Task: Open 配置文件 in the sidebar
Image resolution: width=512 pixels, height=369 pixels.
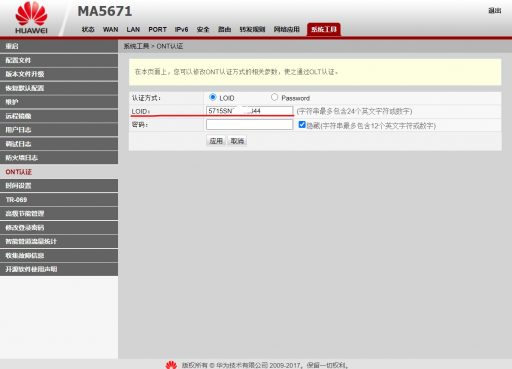Action: [x=59, y=60]
